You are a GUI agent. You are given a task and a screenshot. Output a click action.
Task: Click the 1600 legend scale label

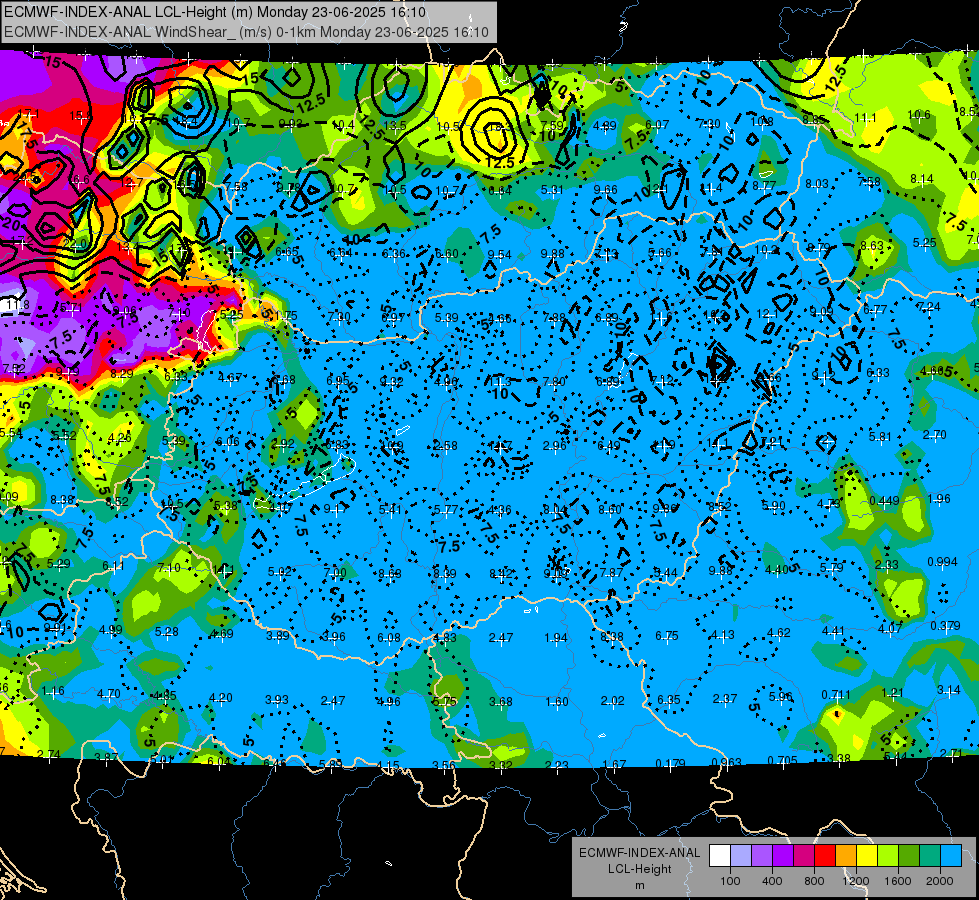point(898,881)
